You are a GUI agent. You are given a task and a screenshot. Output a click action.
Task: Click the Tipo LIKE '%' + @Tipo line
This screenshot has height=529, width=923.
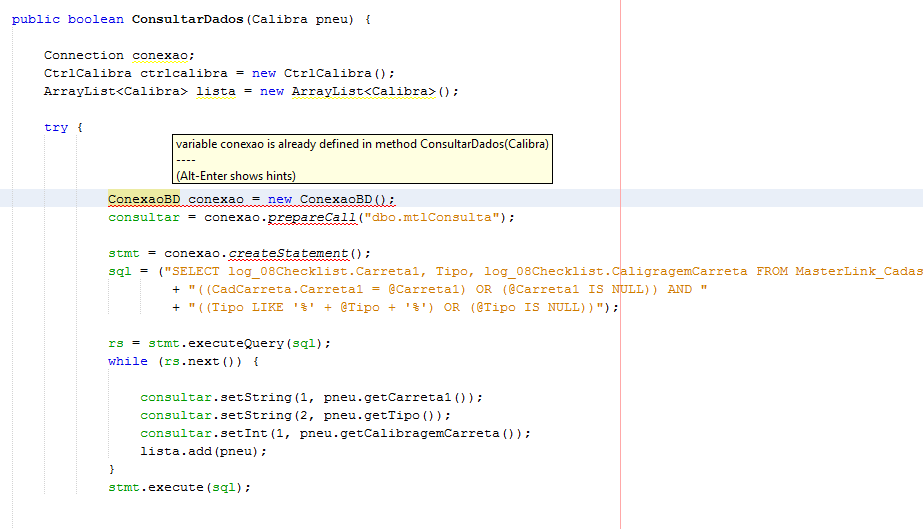click(x=396, y=308)
